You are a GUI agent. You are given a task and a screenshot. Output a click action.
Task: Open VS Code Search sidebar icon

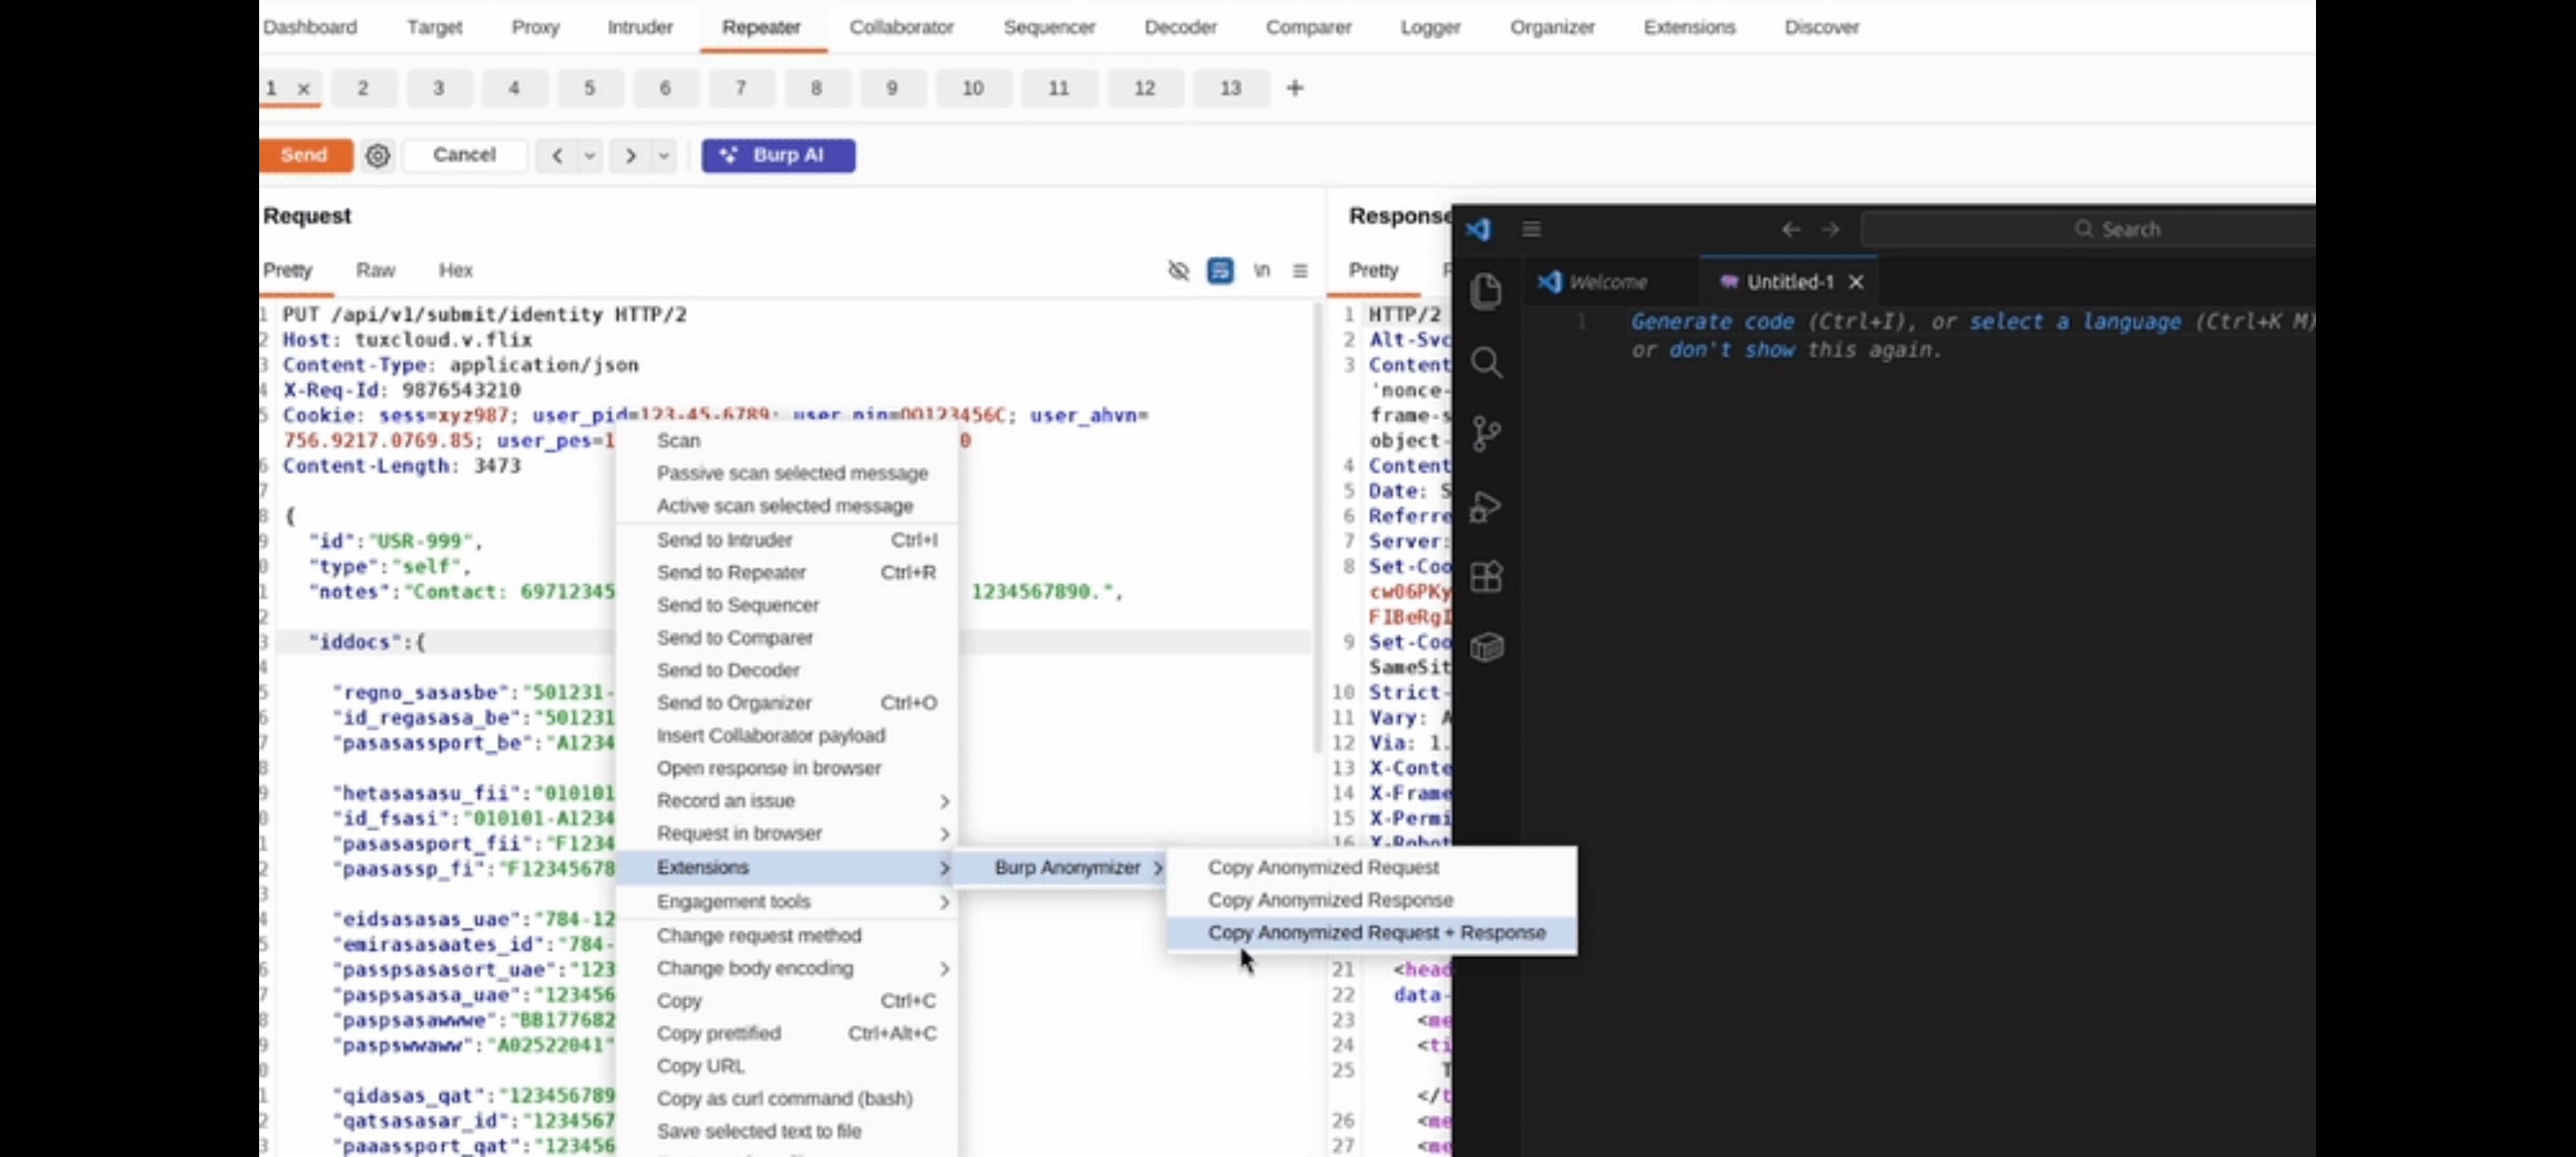point(1486,363)
